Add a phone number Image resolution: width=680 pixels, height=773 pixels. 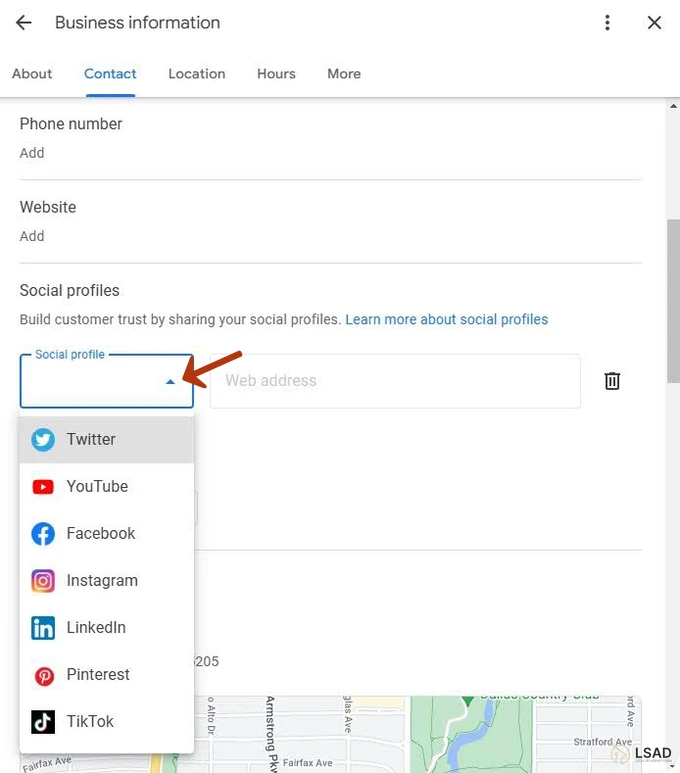[32, 153]
